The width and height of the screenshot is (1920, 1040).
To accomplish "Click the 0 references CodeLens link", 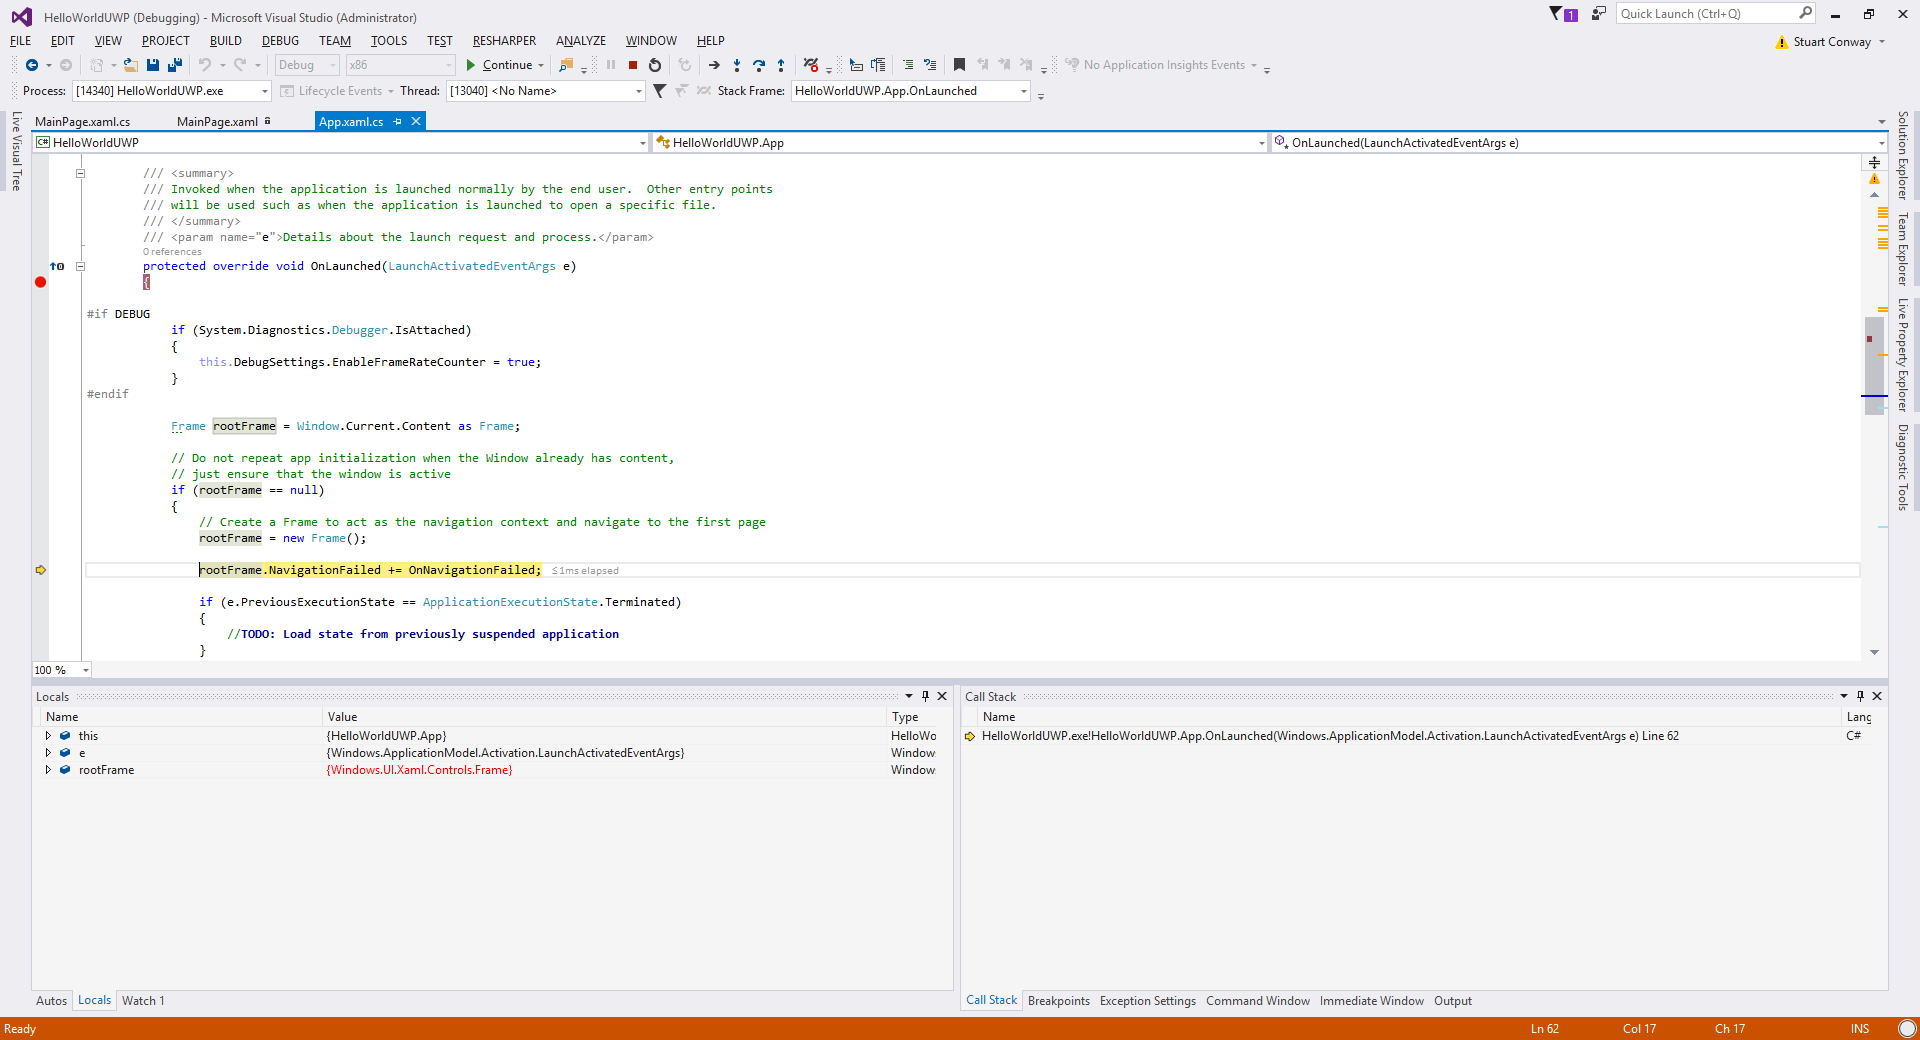I will (x=172, y=252).
